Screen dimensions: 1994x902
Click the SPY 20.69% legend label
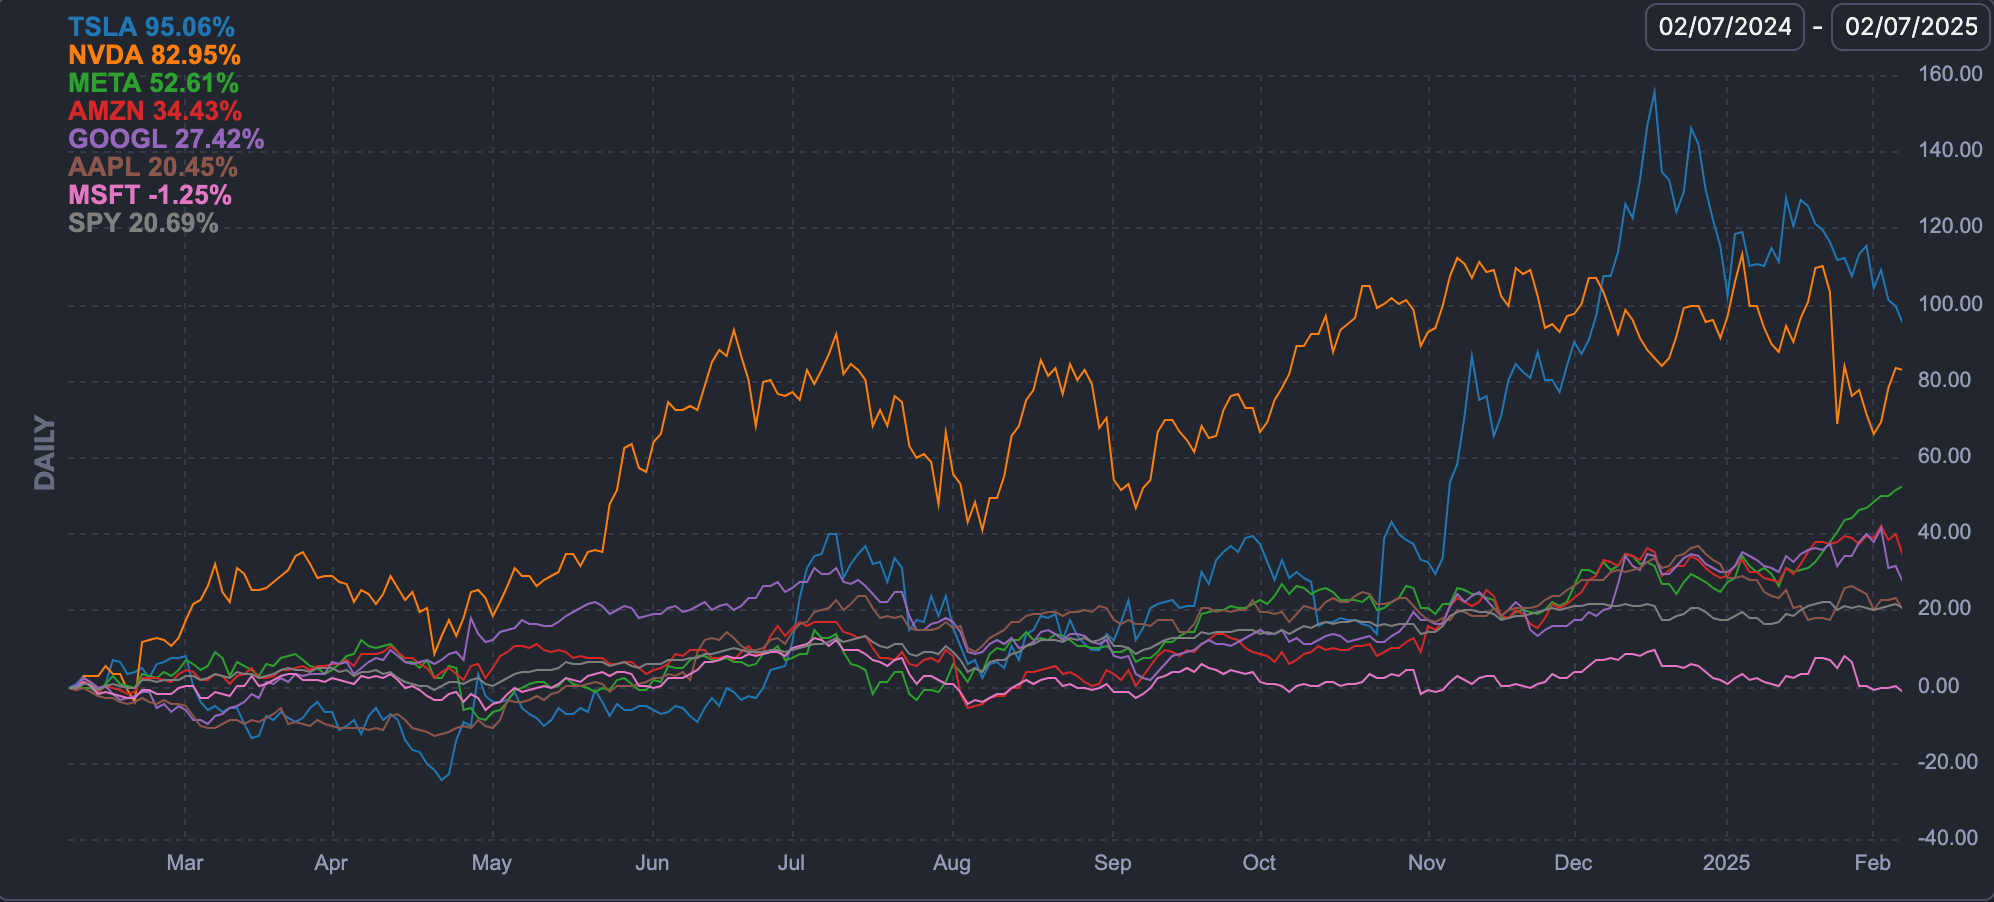pos(143,223)
